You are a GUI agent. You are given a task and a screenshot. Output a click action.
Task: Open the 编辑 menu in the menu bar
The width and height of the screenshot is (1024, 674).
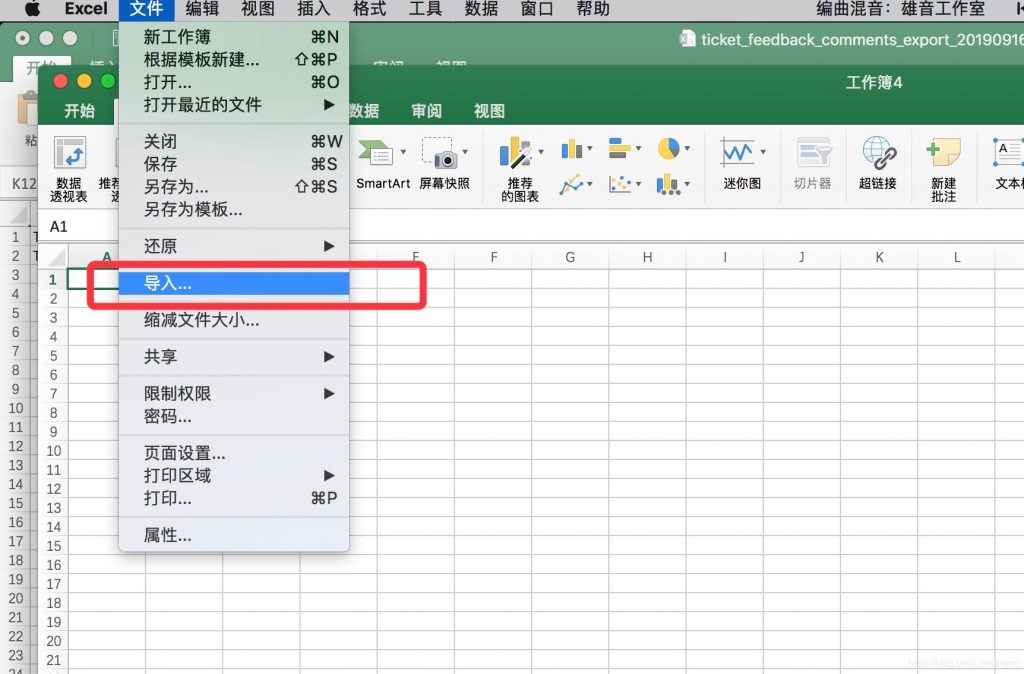coord(202,8)
